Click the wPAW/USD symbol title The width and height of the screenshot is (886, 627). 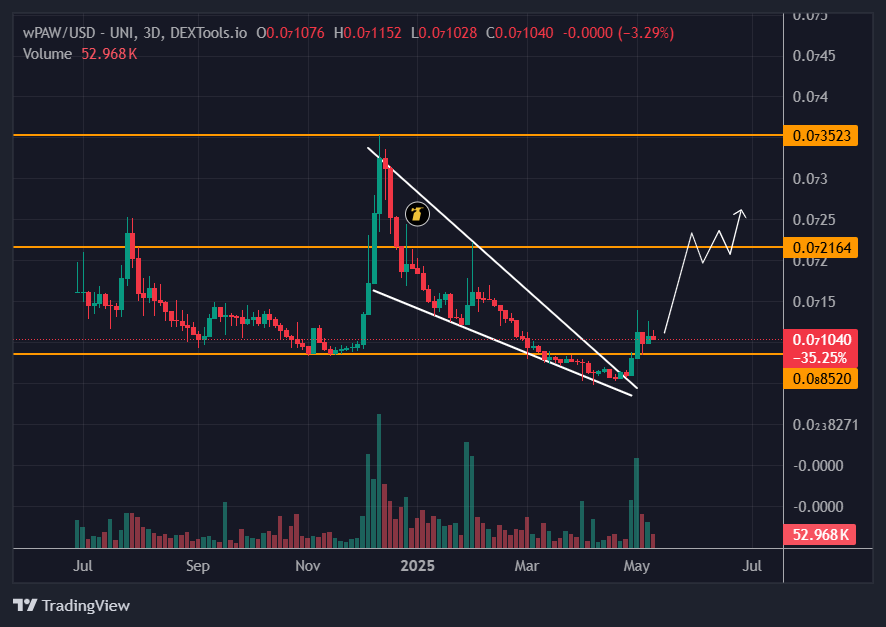pyautogui.click(x=134, y=33)
